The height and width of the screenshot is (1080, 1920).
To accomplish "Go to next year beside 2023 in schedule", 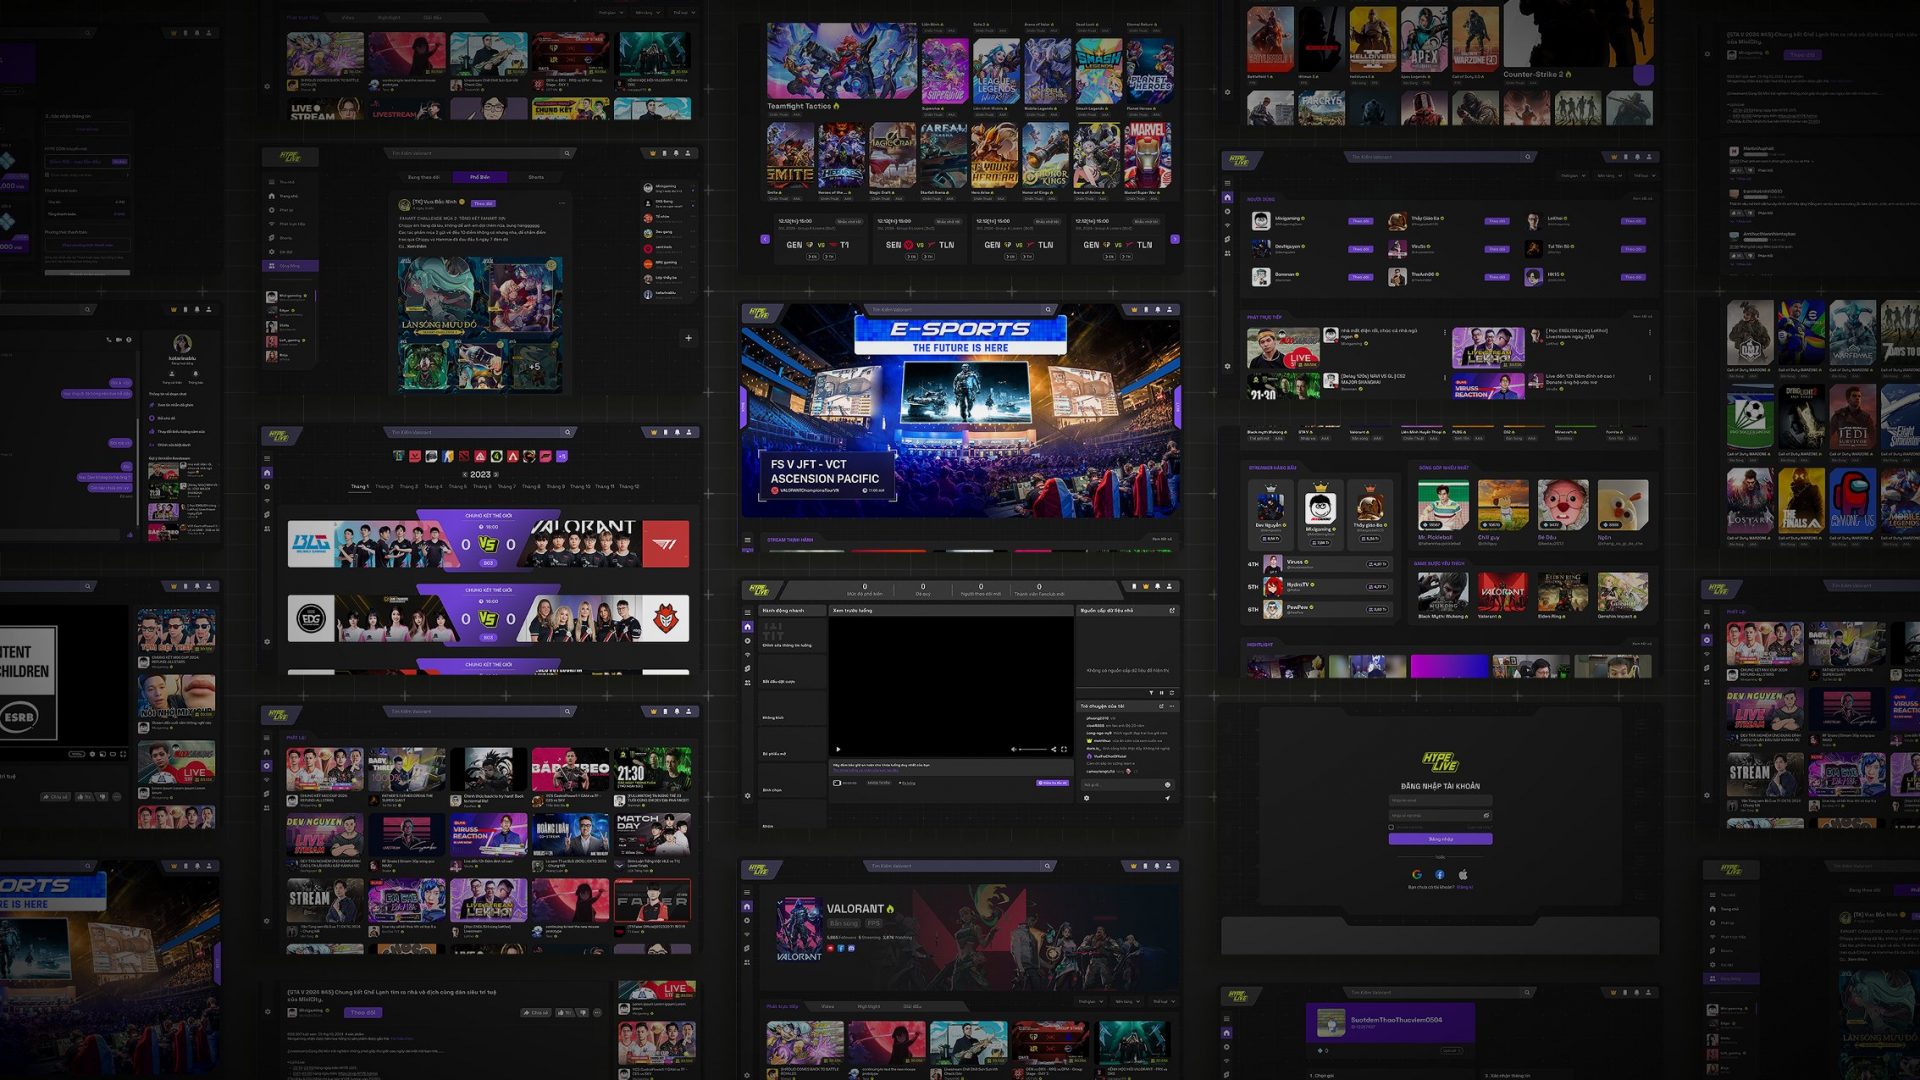I will click(497, 475).
